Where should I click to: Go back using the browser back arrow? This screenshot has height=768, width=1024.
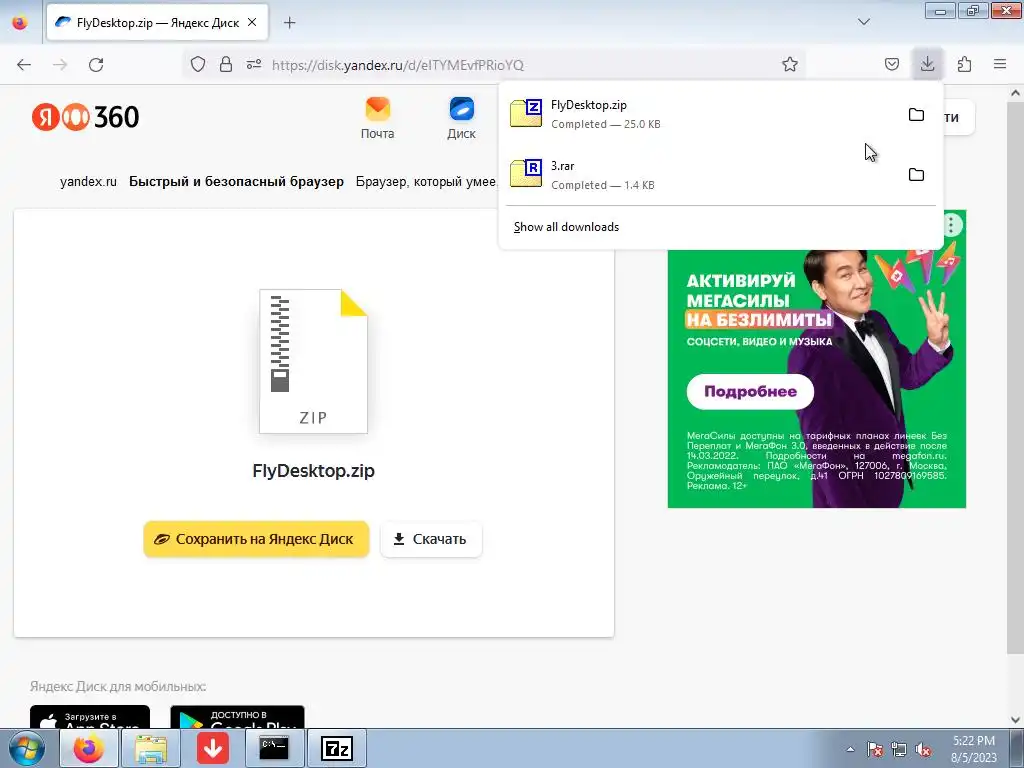click(24, 65)
